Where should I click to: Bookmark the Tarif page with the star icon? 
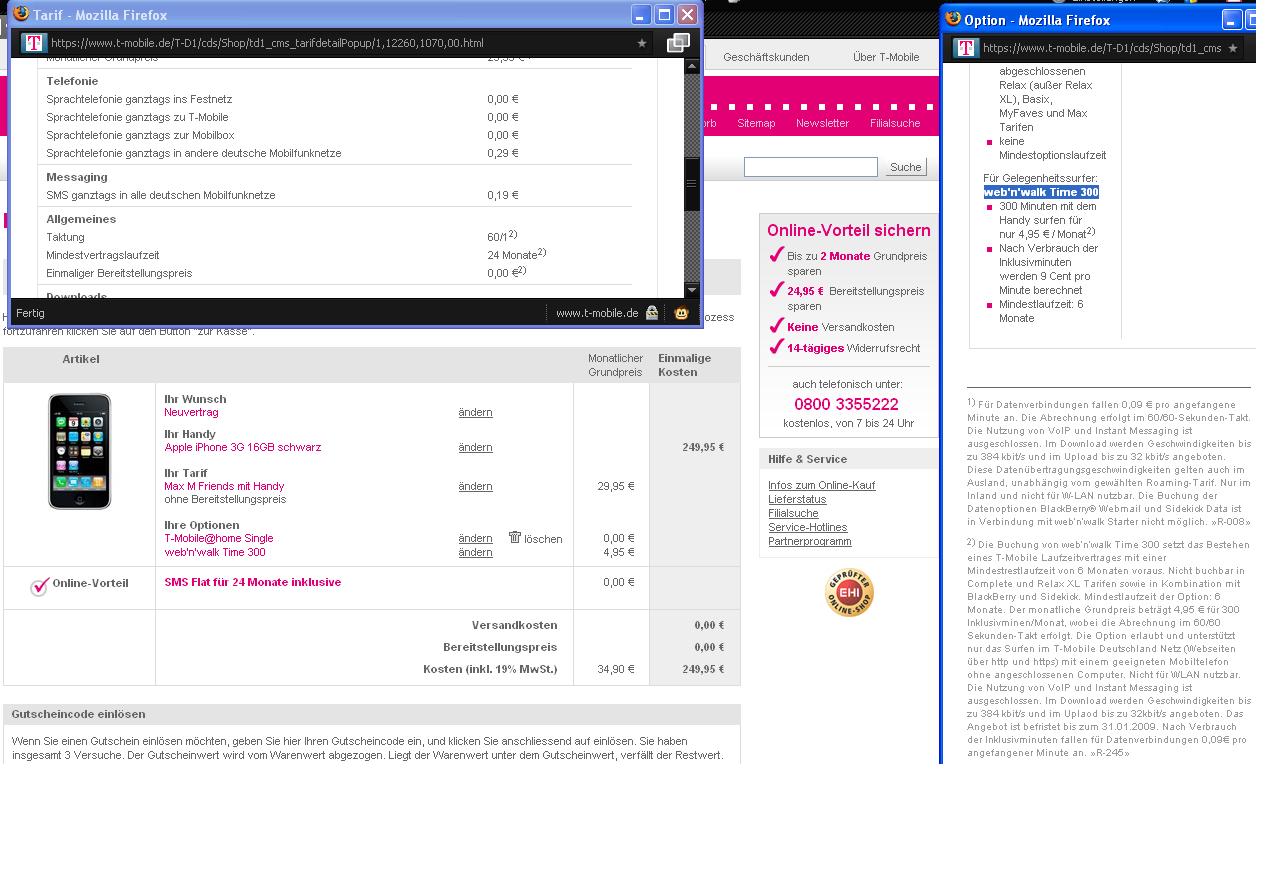point(642,43)
